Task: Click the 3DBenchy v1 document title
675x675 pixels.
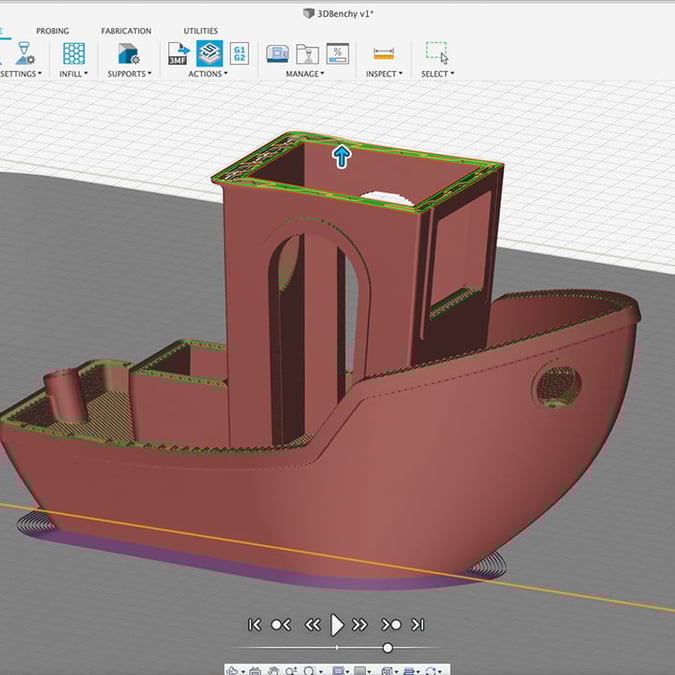Action: [x=345, y=13]
